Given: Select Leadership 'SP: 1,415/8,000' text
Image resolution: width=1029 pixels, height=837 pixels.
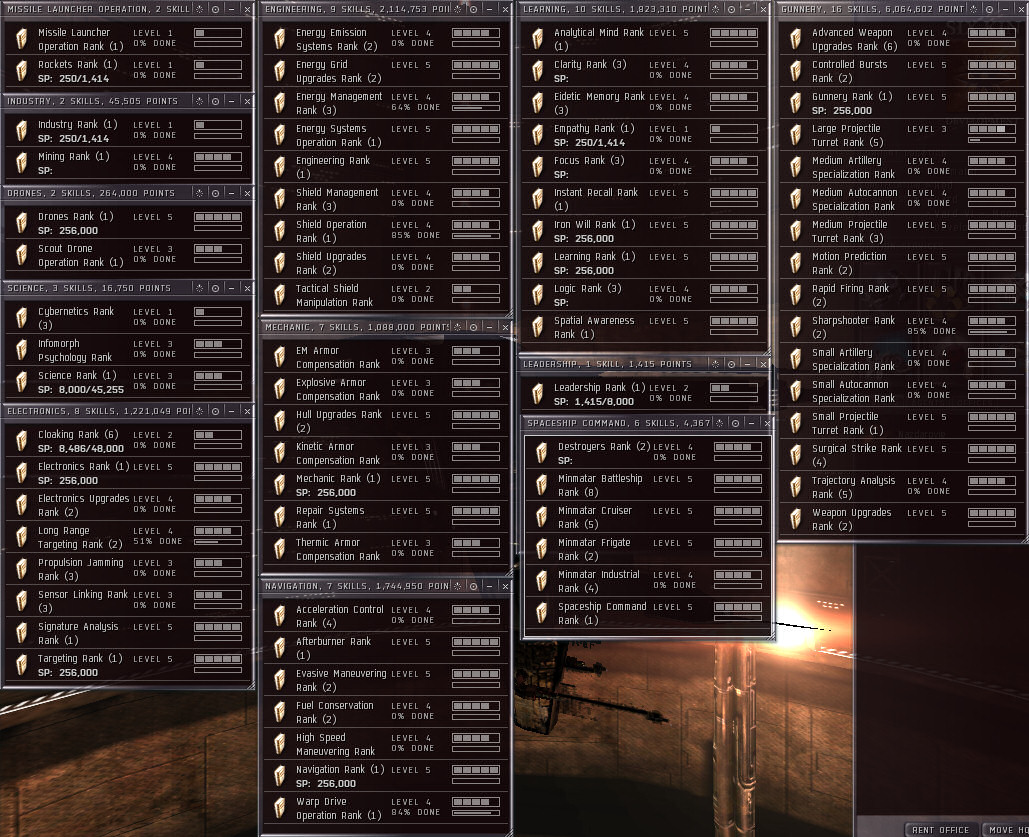Looking at the screenshot, I should click(x=594, y=401).
